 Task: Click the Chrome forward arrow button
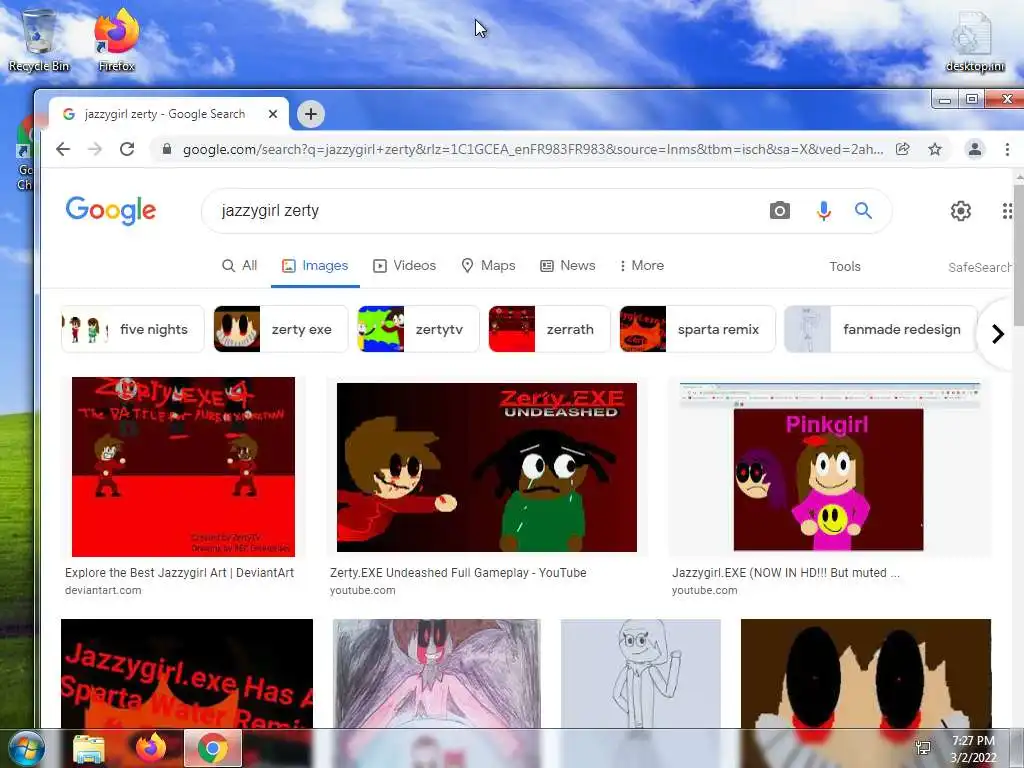click(x=95, y=149)
